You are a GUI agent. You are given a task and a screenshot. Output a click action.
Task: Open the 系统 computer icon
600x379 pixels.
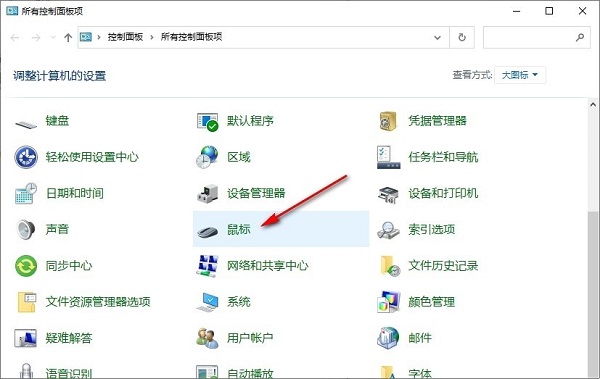(207, 302)
